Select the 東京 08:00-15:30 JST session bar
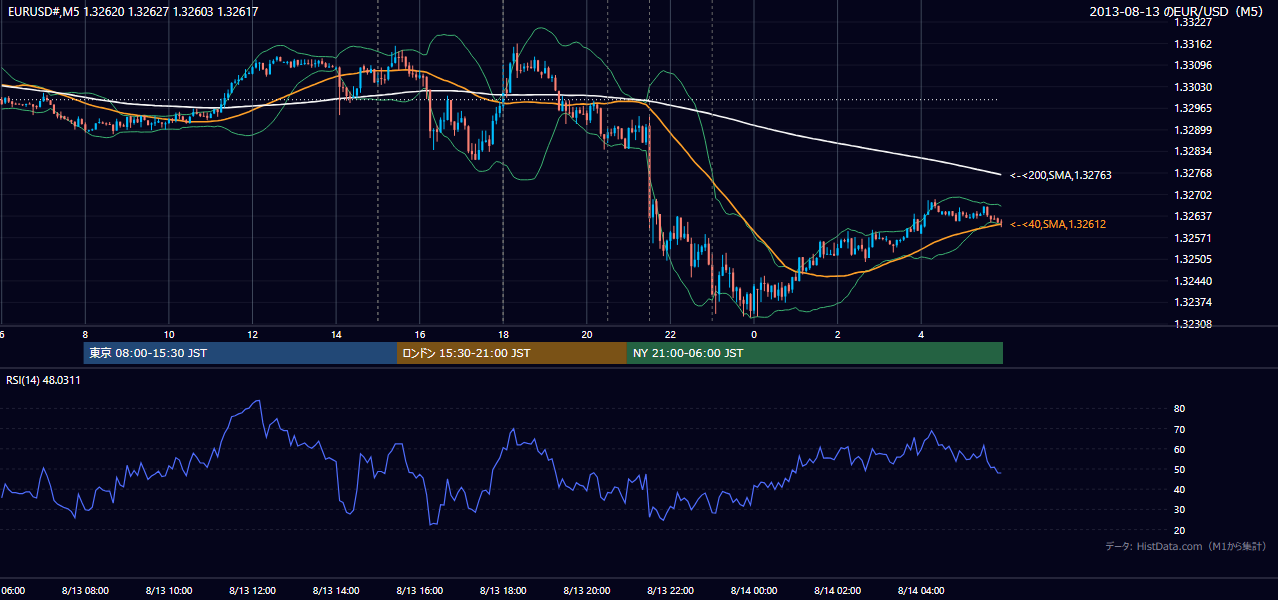Screen dimensions: 1278x600 [241, 353]
